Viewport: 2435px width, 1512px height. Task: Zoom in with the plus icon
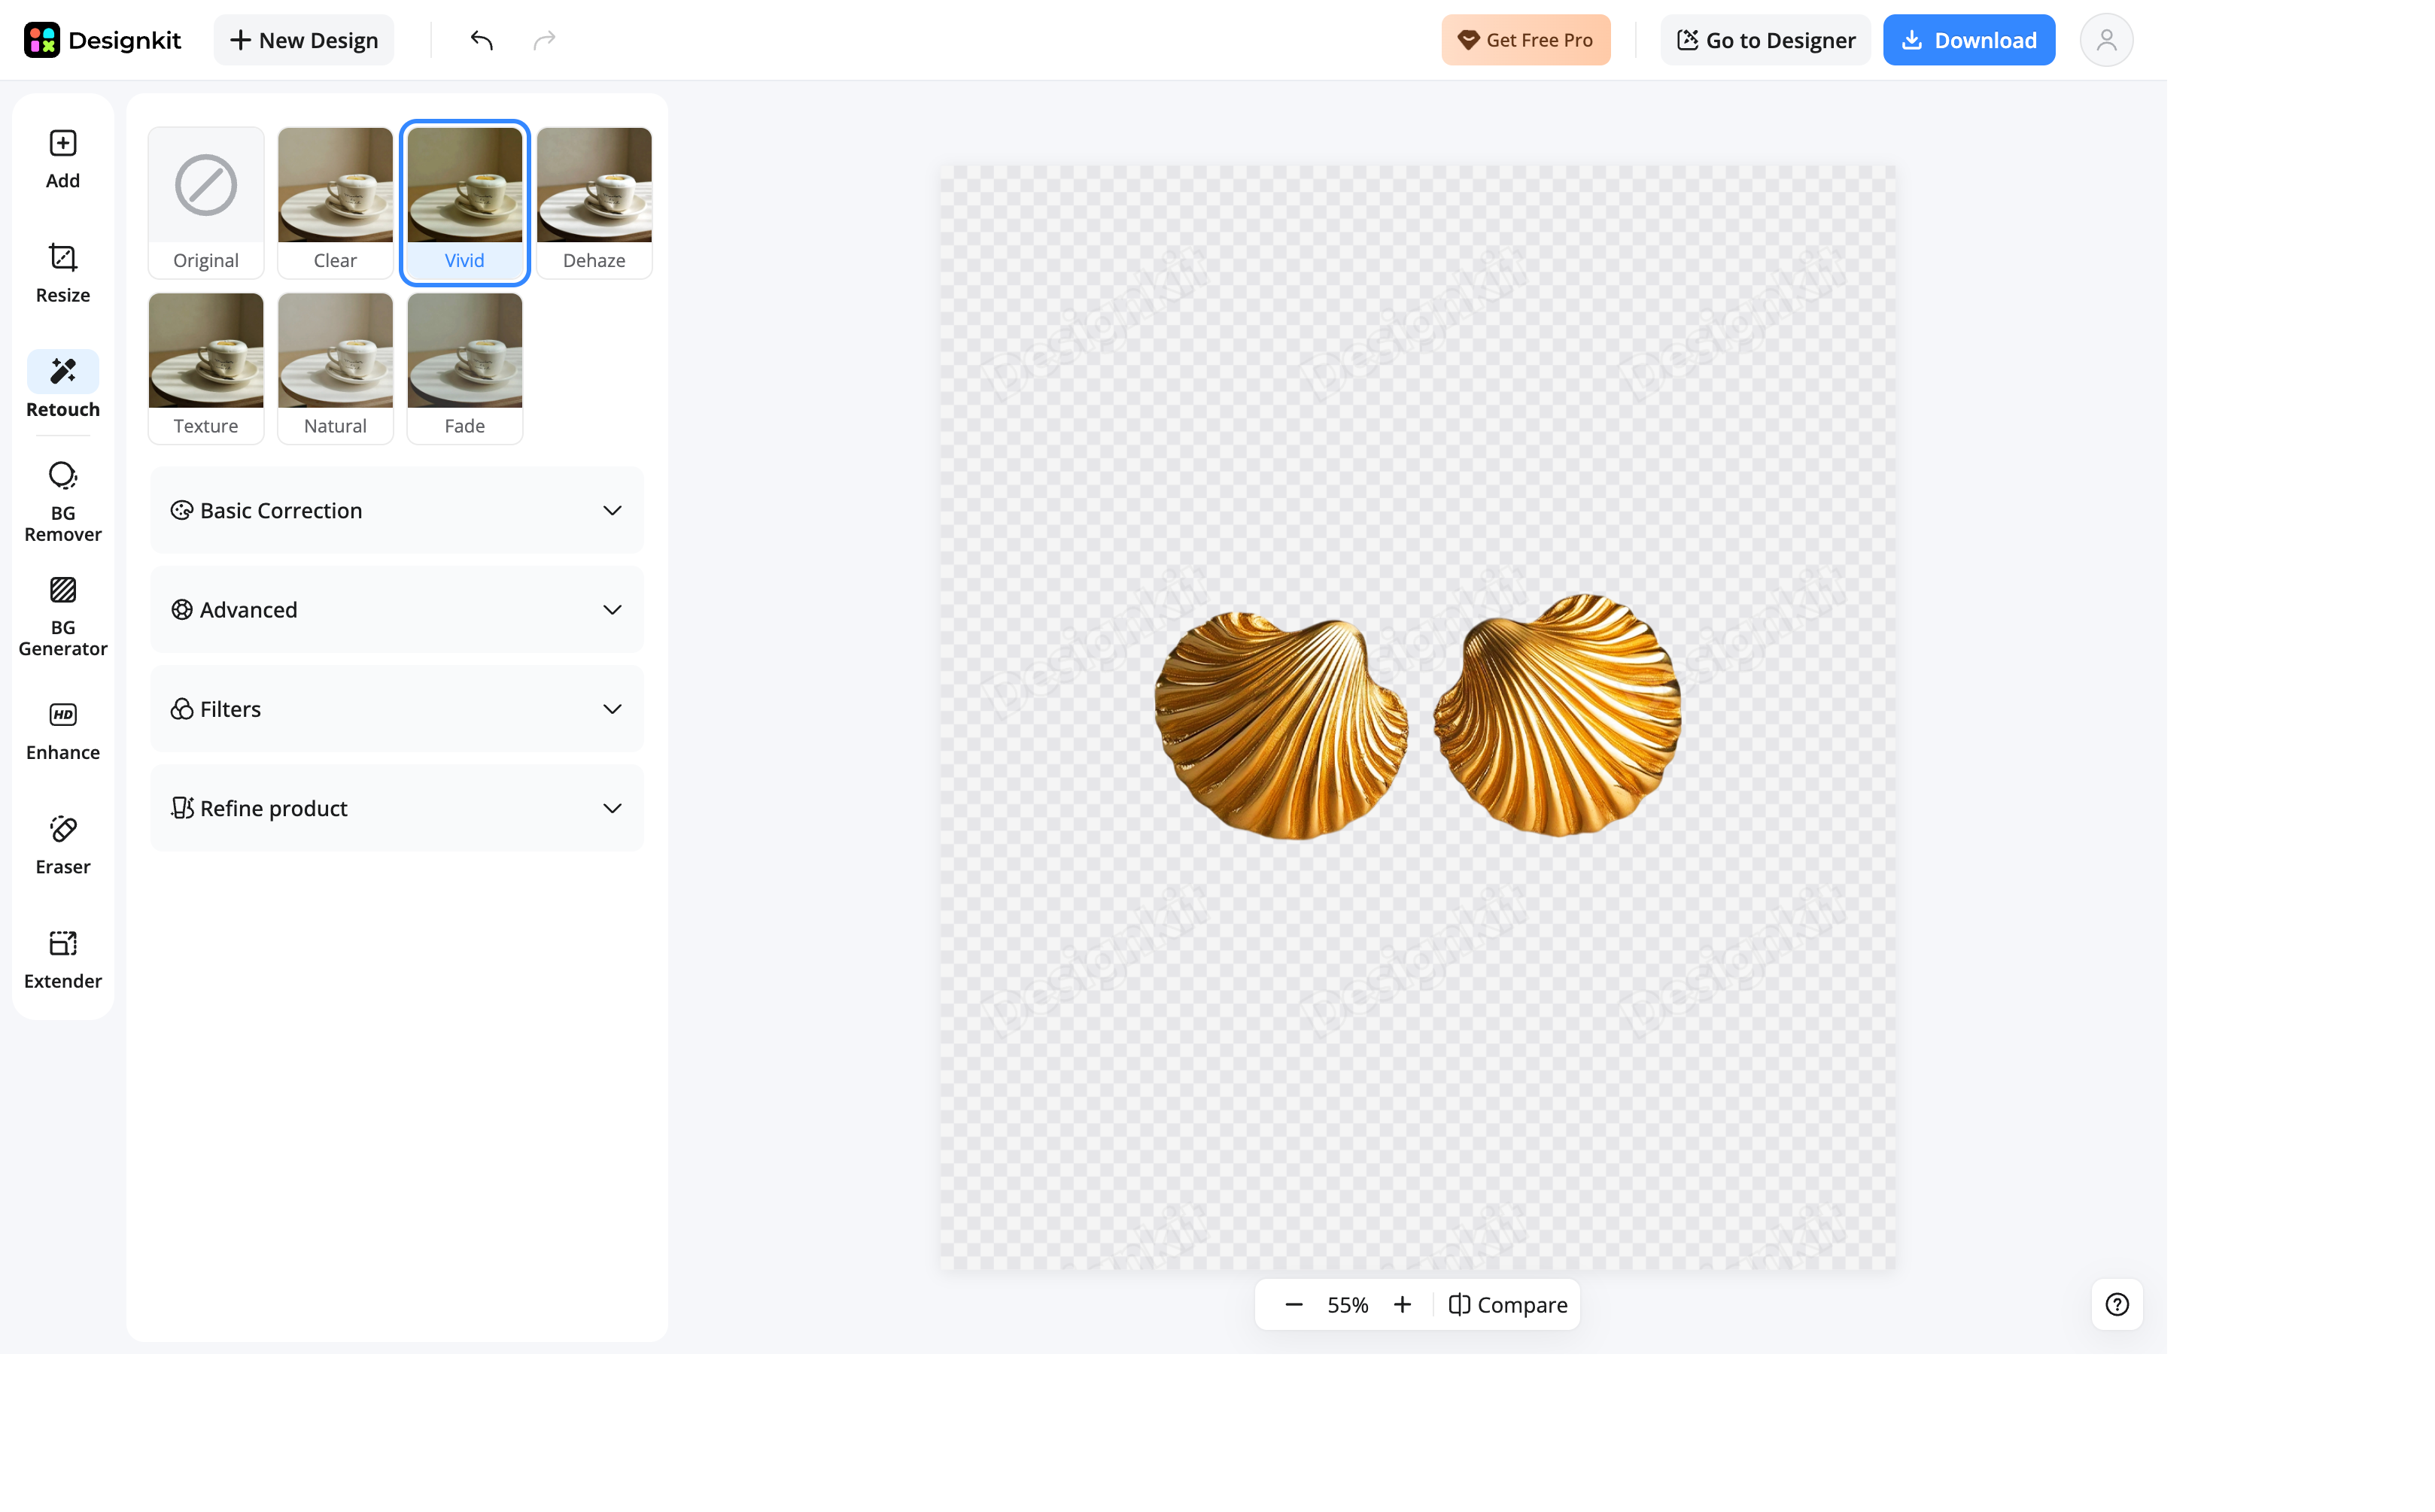tap(1403, 1305)
